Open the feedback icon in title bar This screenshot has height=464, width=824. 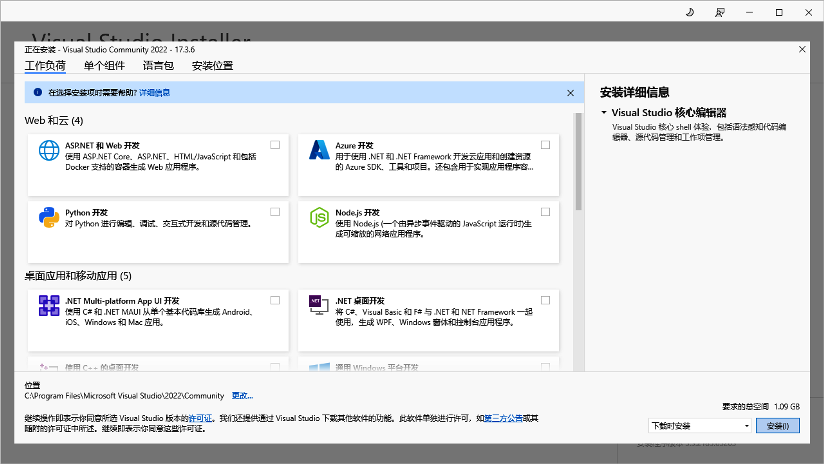click(x=719, y=12)
